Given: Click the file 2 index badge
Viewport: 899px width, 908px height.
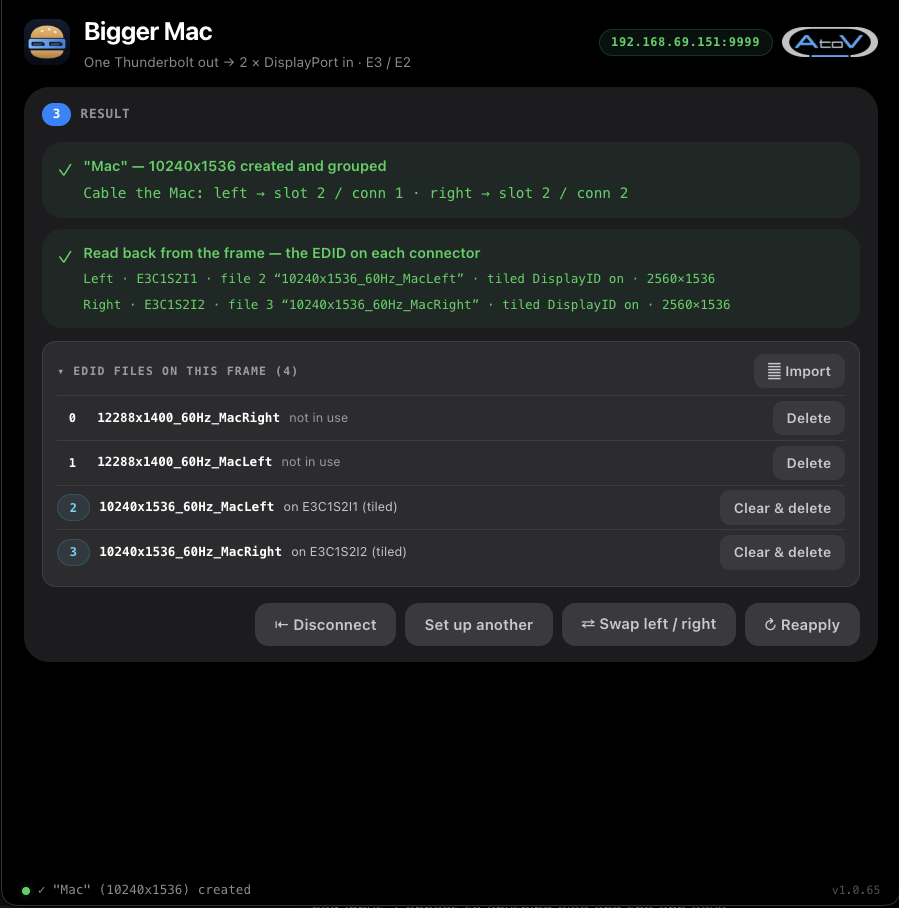Looking at the screenshot, I should point(73,507).
